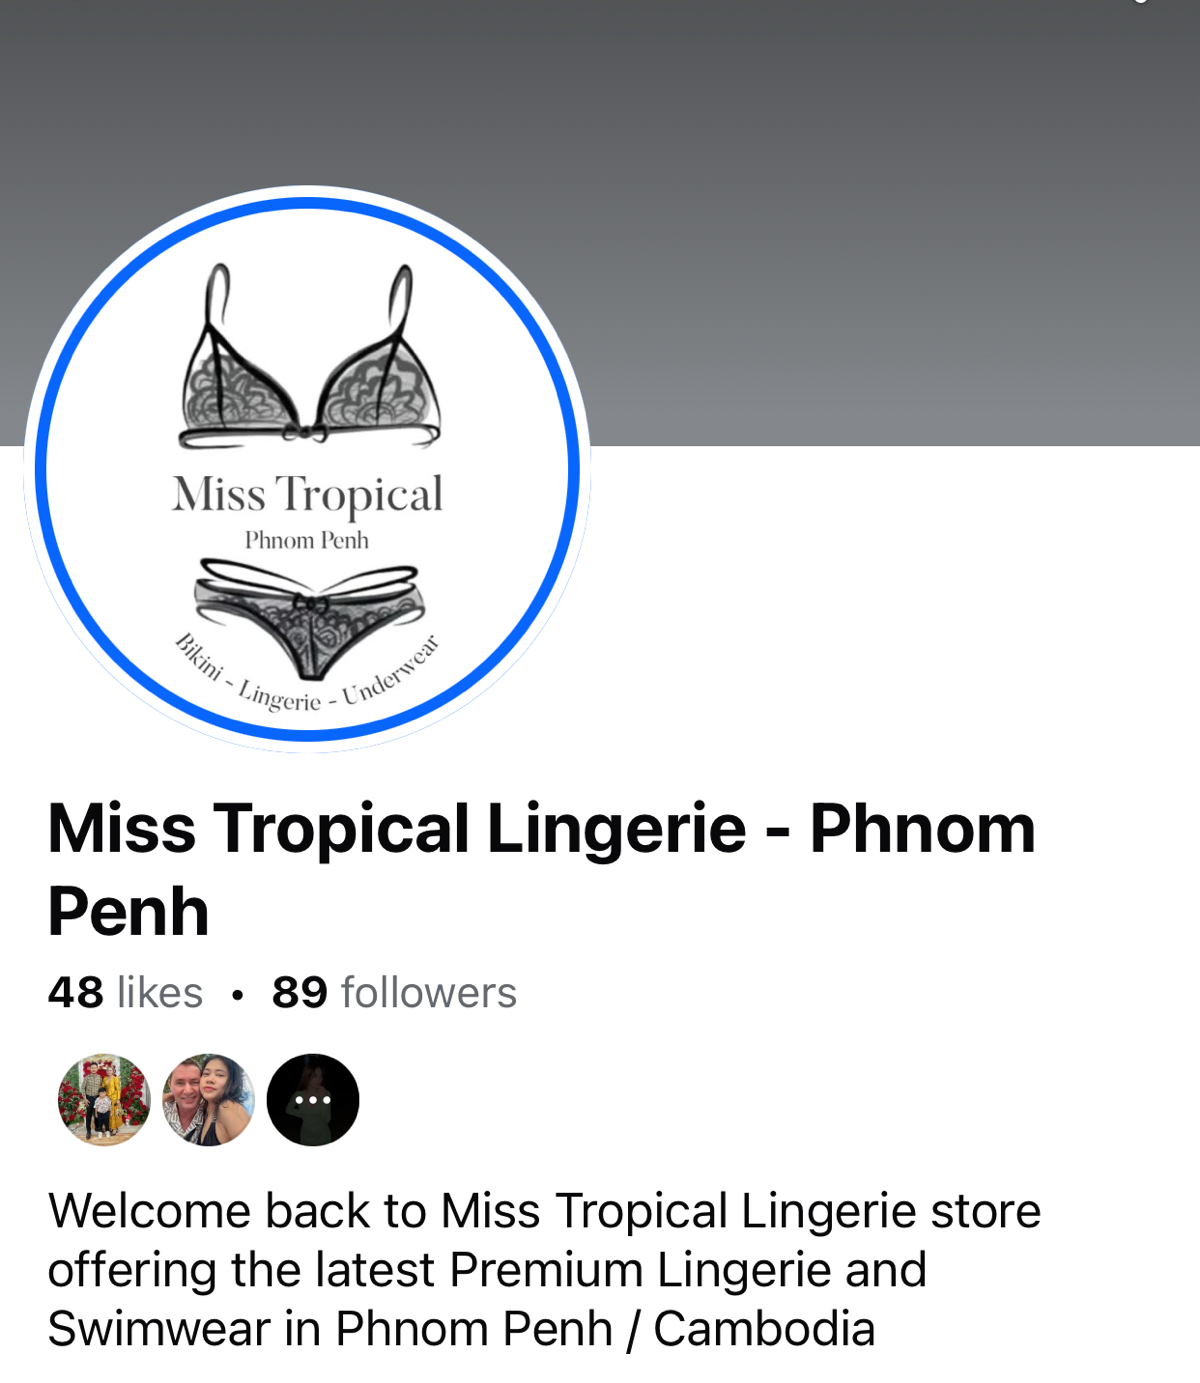
Task: Click the Swimwear in Phnom Penh / Cambodia line
Action: (461, 1329)
